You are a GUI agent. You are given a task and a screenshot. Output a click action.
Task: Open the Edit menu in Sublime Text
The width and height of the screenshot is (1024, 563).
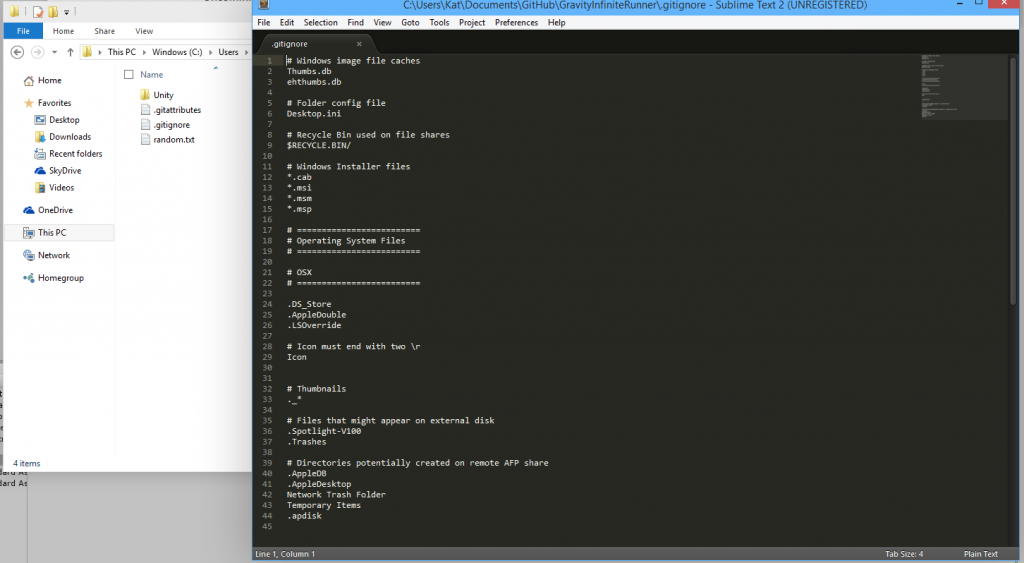point(287,22)
